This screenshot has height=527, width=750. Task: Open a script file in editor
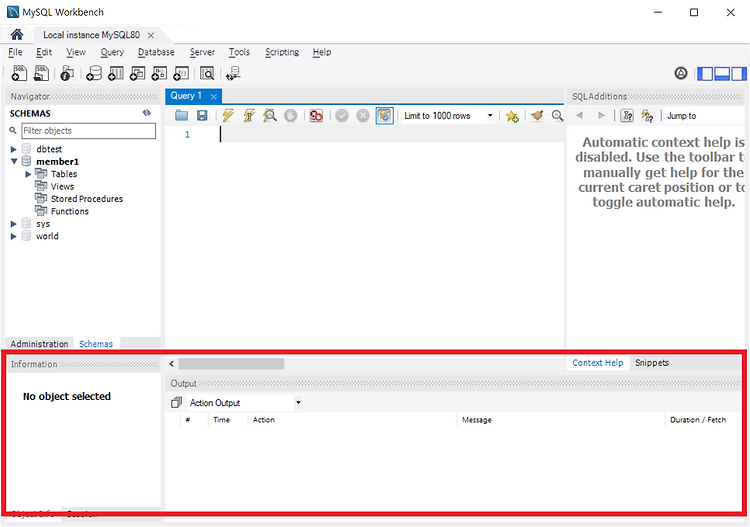click(181, 115)
